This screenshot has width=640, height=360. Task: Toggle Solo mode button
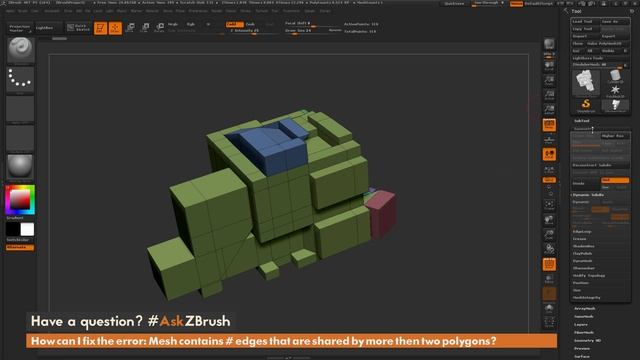549,308
